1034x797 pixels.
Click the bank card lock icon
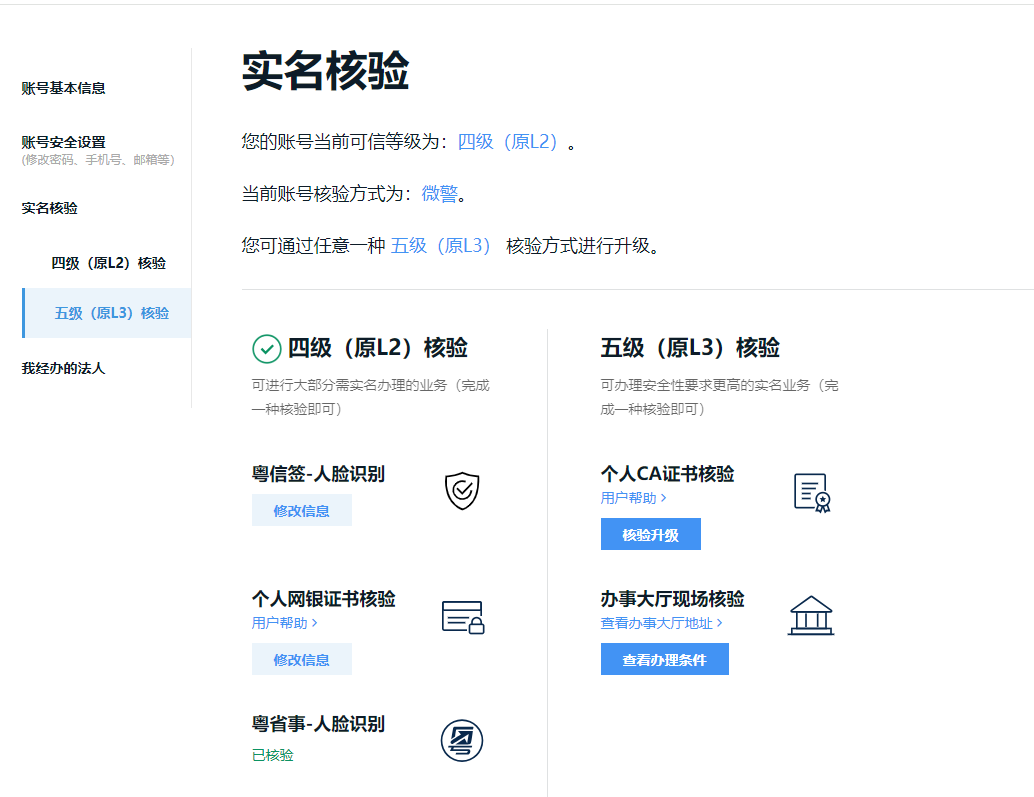(462, 617)
